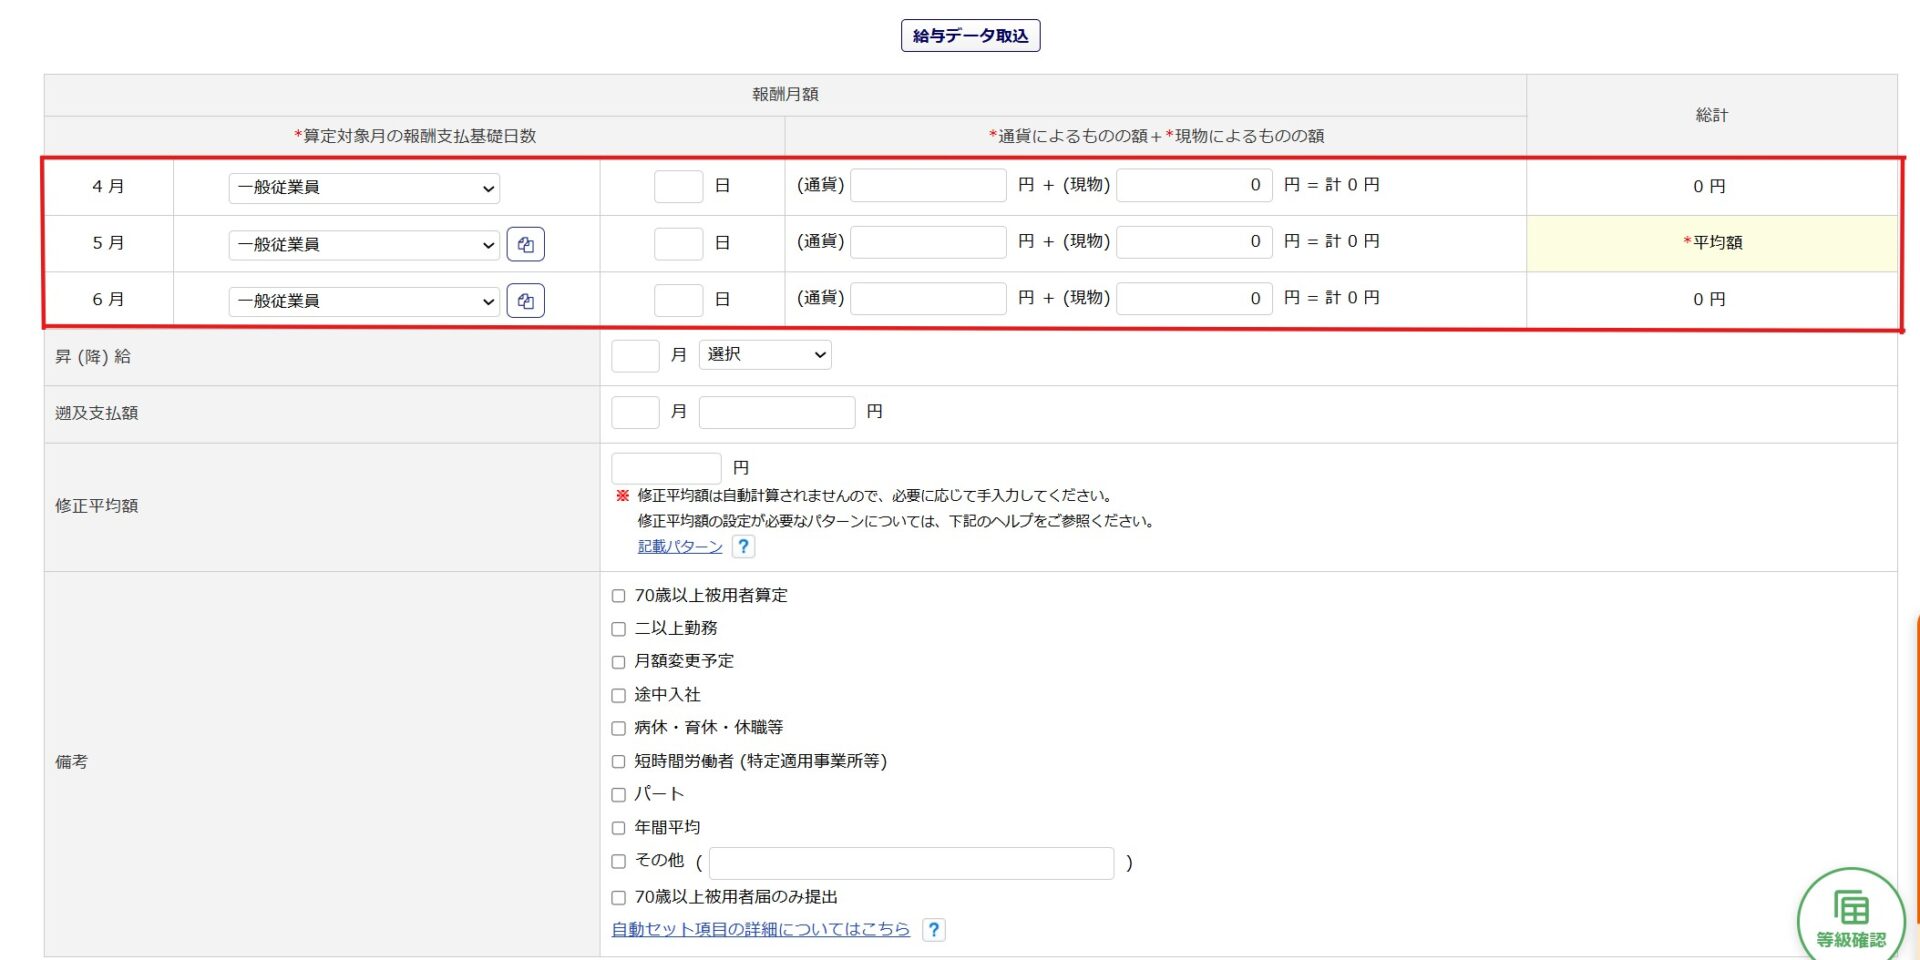Click 4月 days input field
Viewport: 1920px width, 960px height.
click(x=678, y=187)
